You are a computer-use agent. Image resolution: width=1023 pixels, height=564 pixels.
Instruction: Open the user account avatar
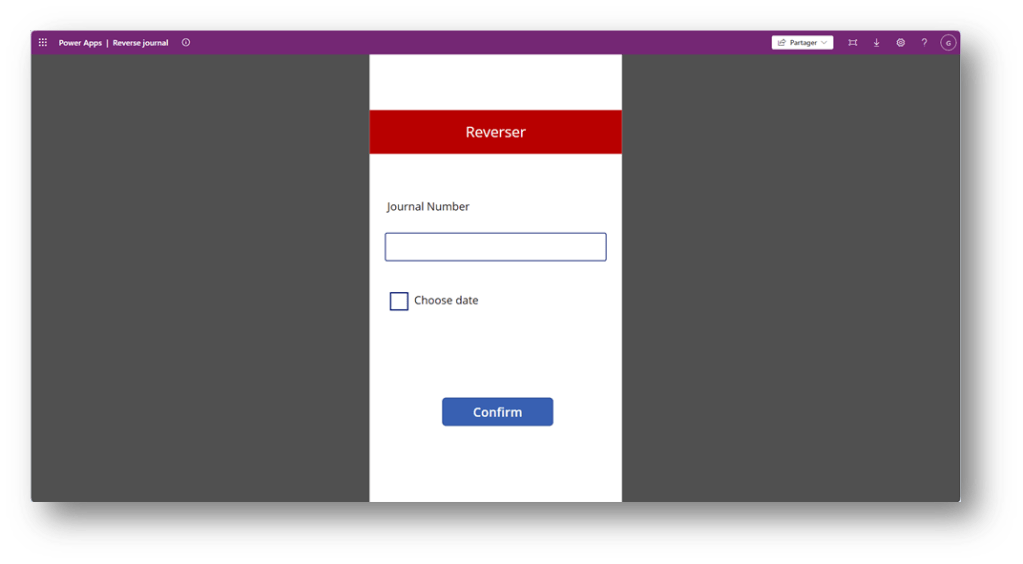click(x=948, y=43)
